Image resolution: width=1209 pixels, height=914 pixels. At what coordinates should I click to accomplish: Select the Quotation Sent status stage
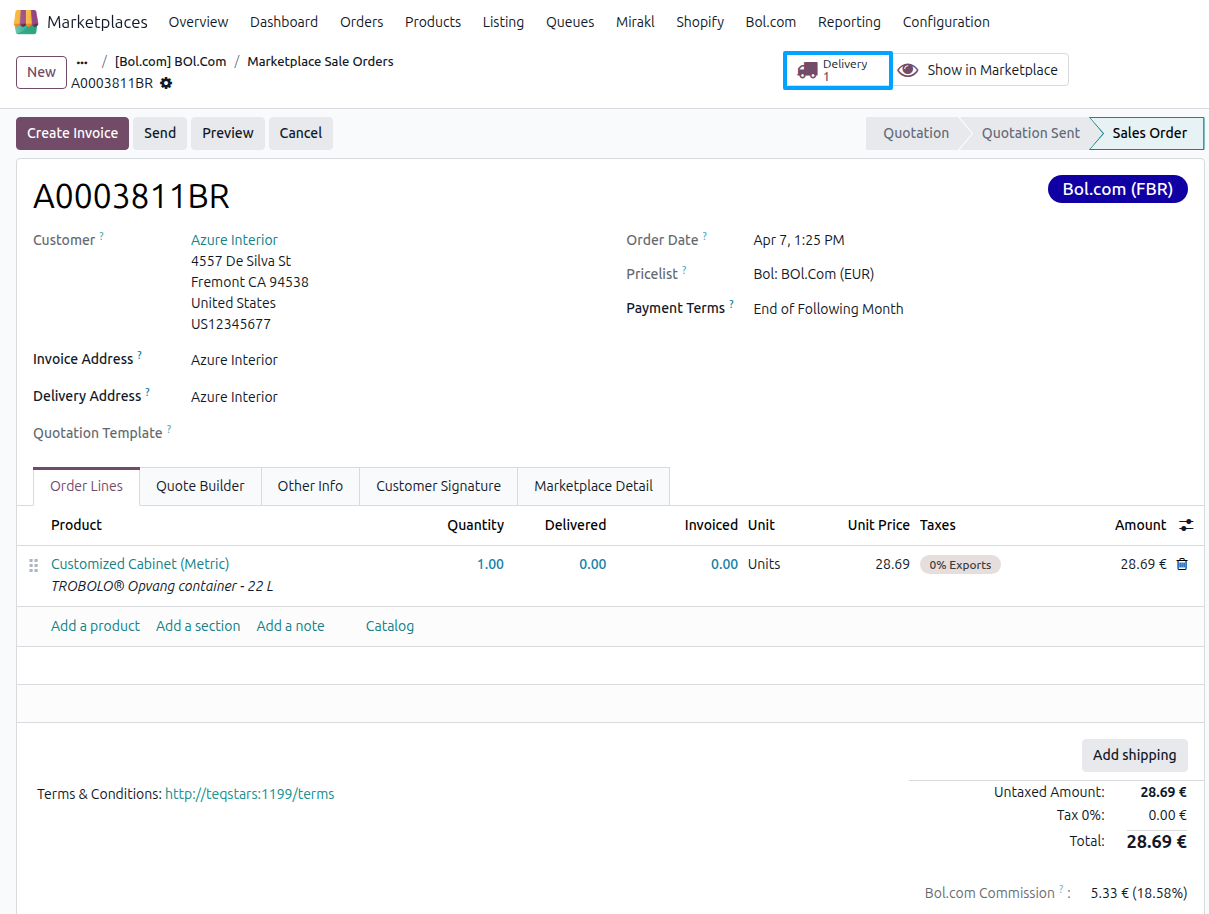click(x=1030, y=133)
